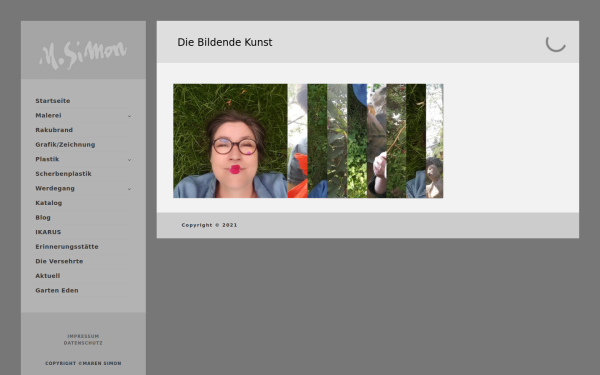The width and height of the screenshot is (600, 375).
Task: Click the Copyright ©Maren Simon sidebar text
Action: click(83, 363)
